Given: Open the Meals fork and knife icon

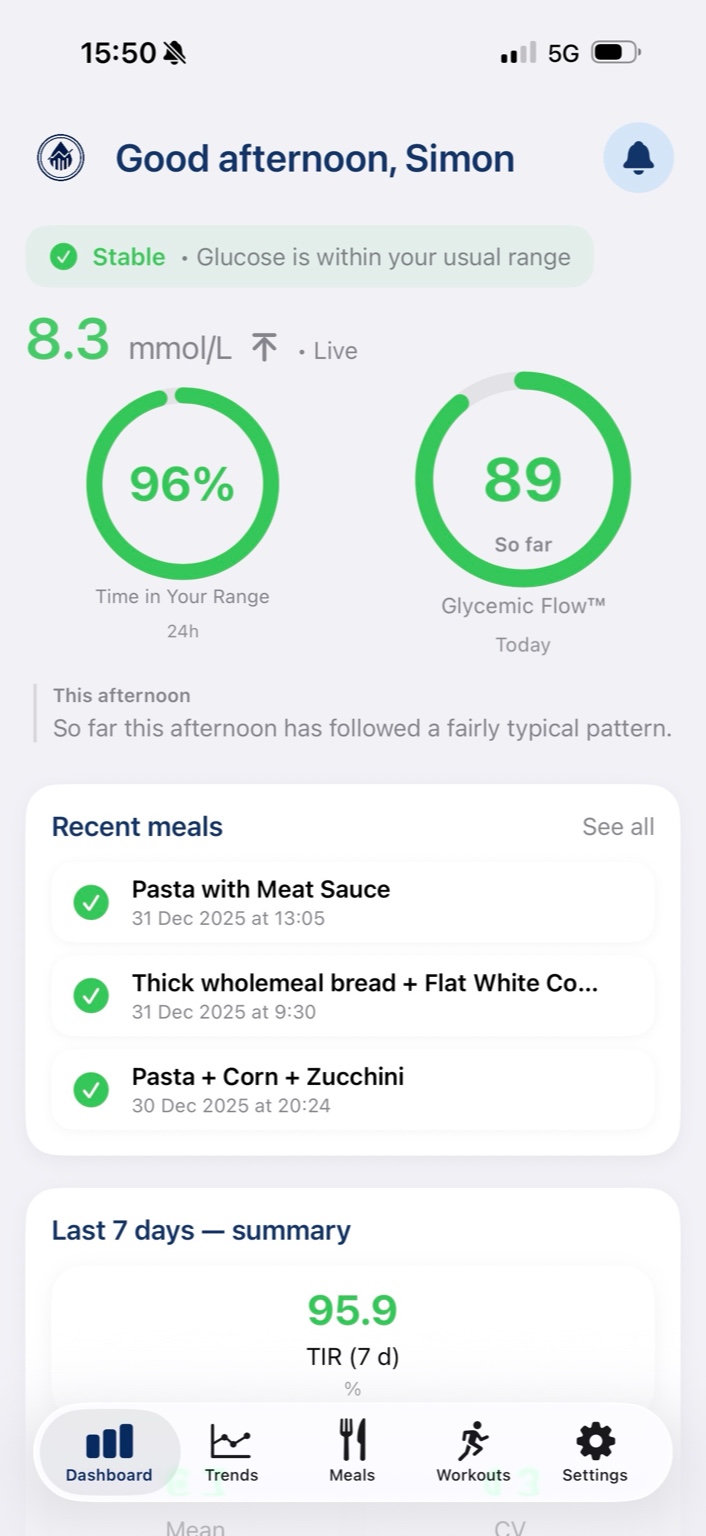Looking at the screenshot, I should (352, 1440).
